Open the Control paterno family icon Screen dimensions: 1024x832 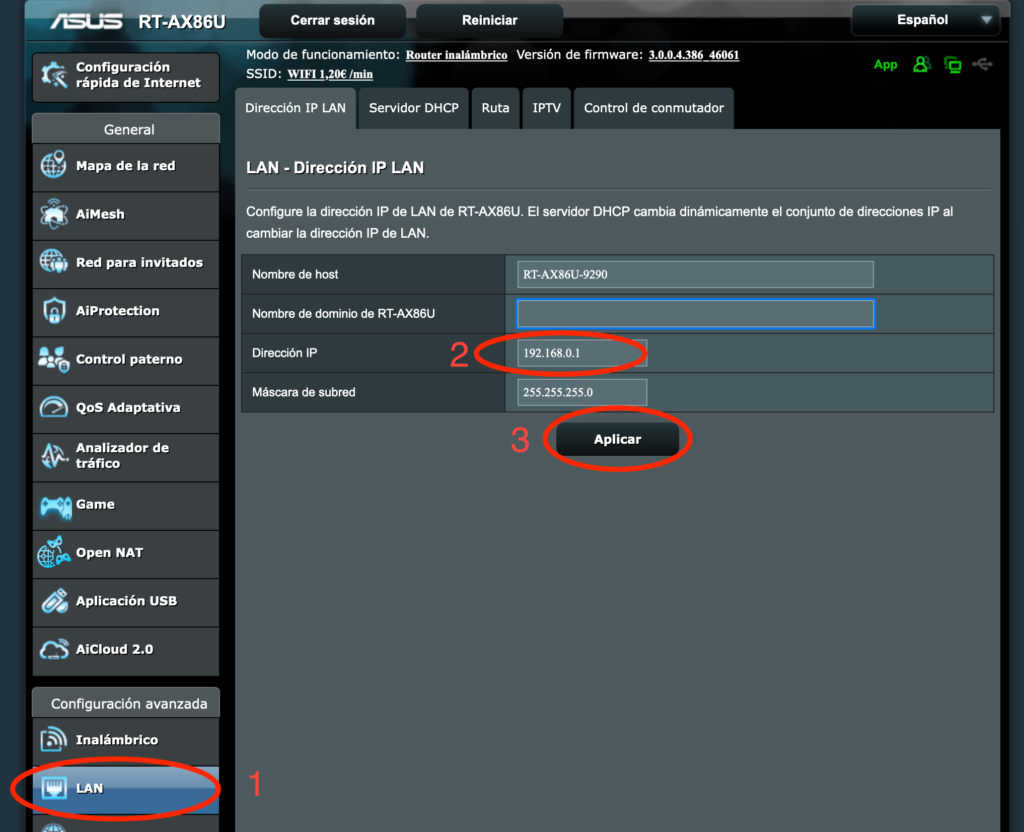[54, 359]
